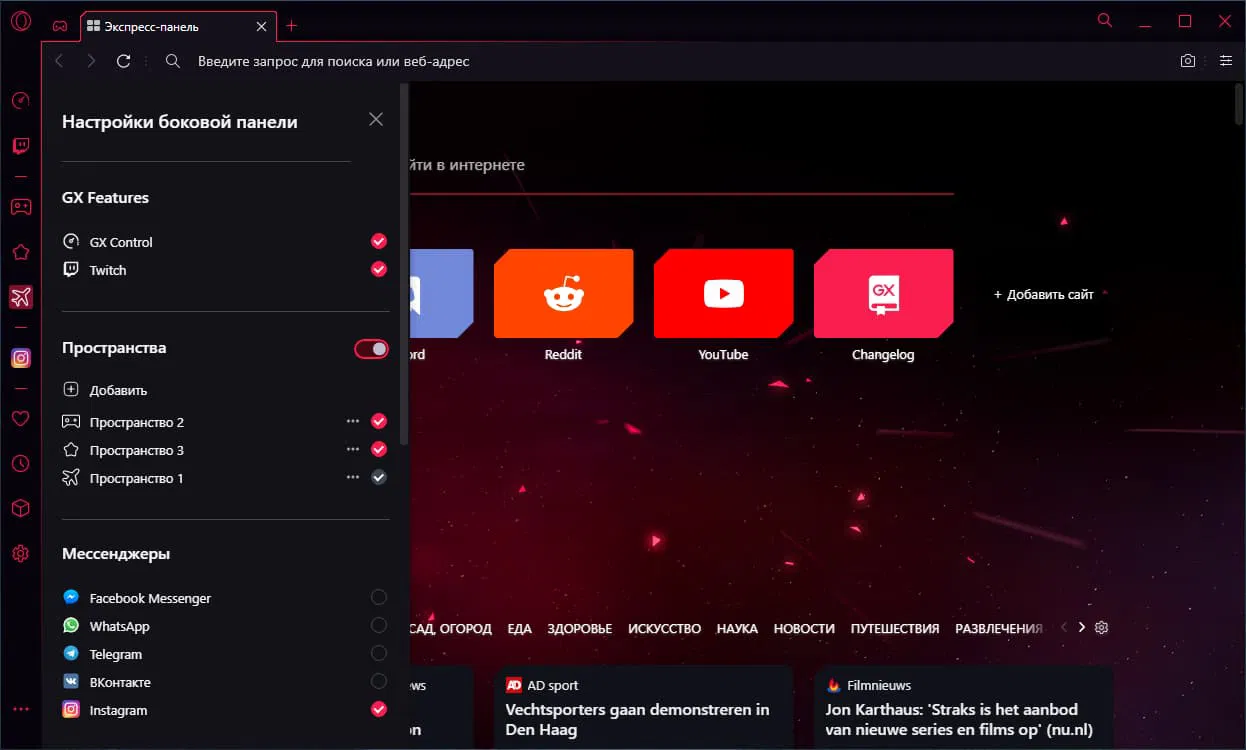Close sidebar settings panel
Image resolution: width=1246 pixels, height=750 pixels.
tap(376, 119)
